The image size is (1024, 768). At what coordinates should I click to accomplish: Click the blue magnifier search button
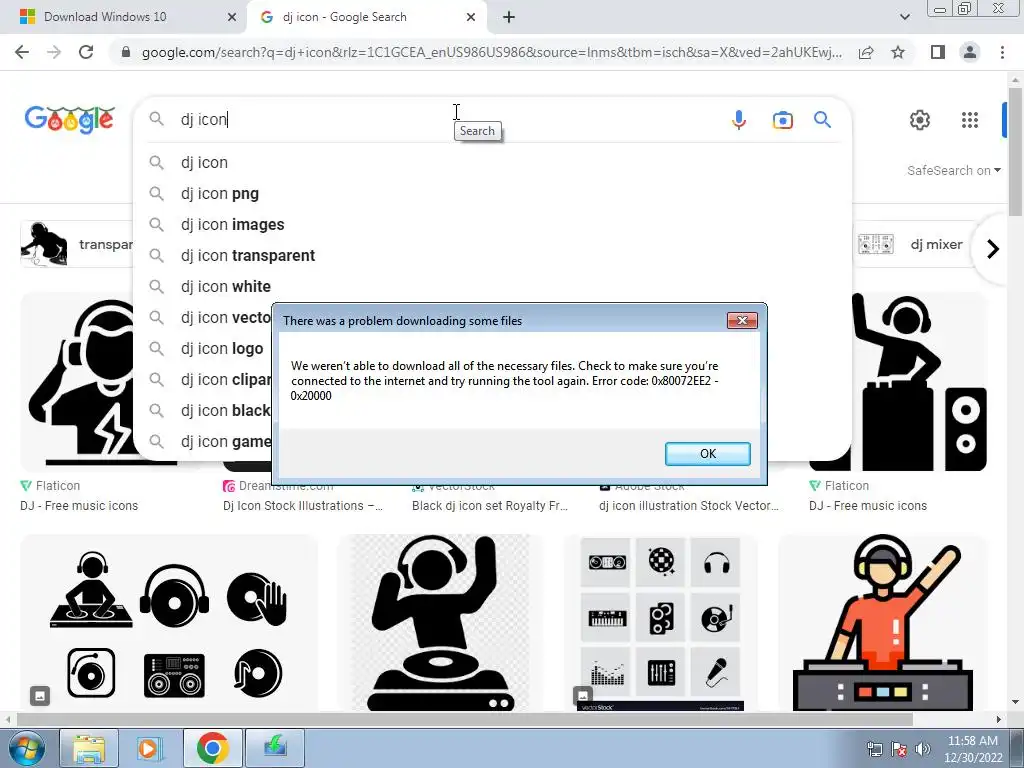coord(822,120)
